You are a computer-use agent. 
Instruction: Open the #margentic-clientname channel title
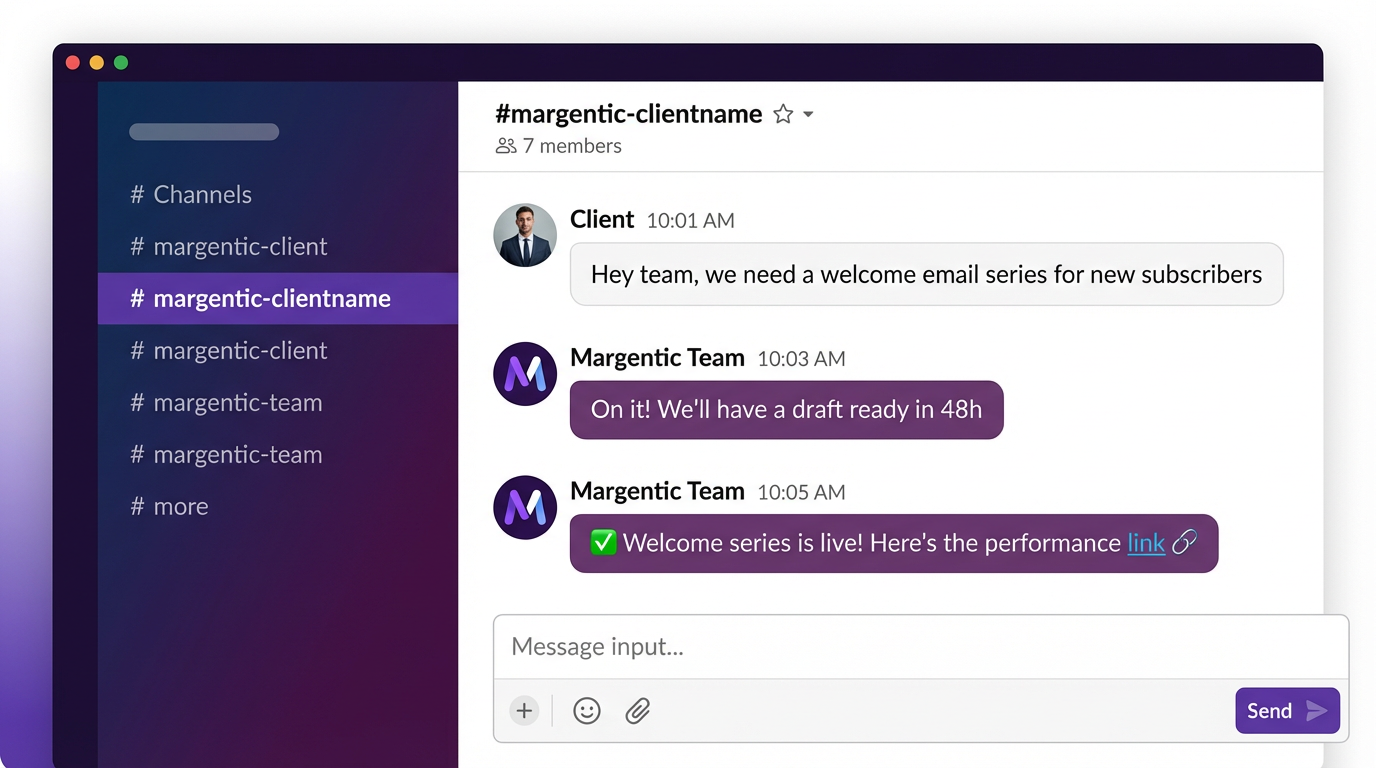point(628,113)
